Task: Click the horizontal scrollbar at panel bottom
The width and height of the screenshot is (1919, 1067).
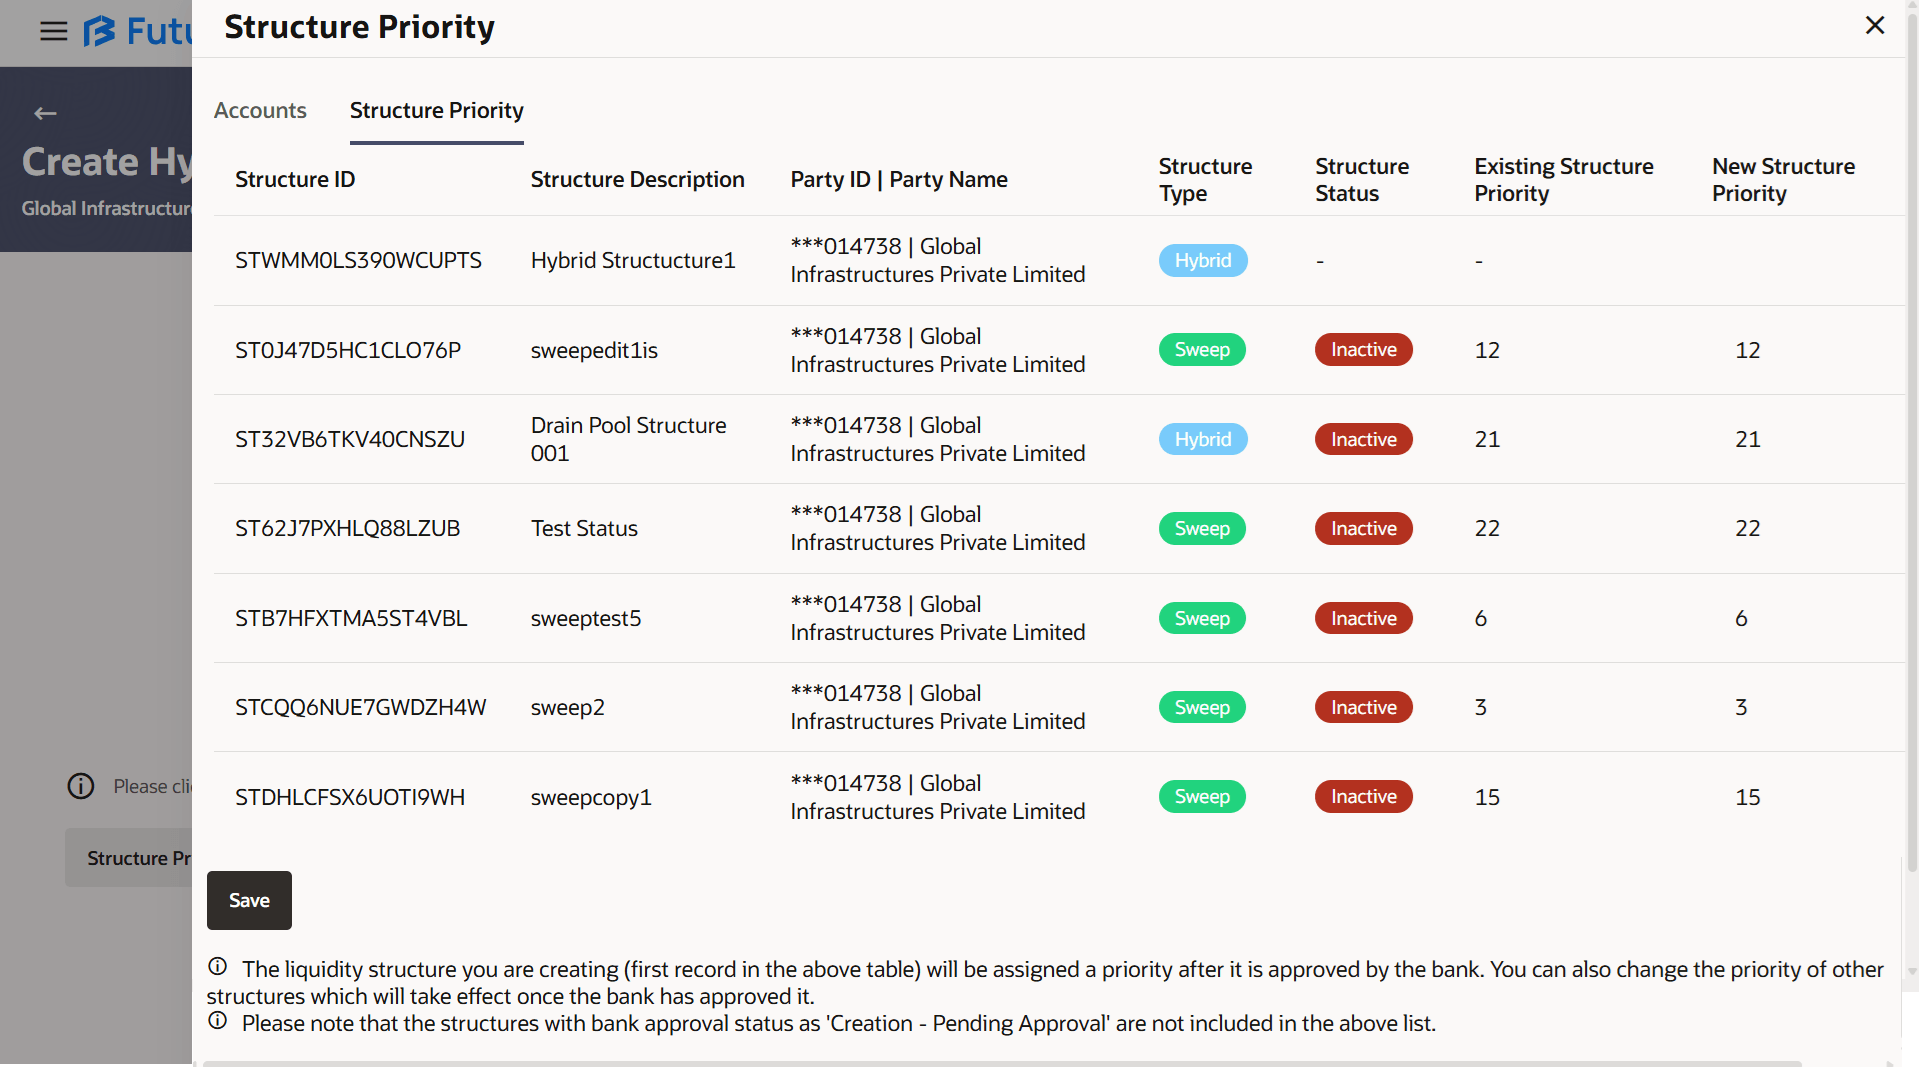Action: pos(1000,1063)
